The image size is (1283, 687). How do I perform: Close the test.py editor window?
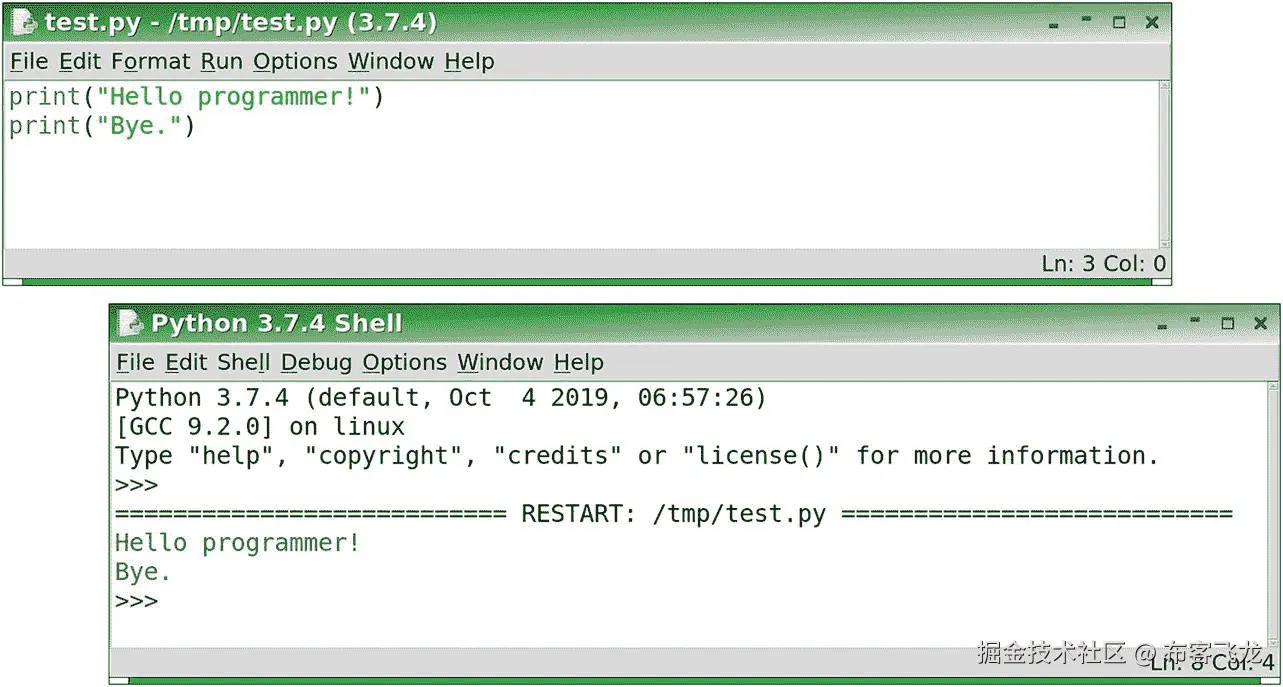click(1152, 22)
